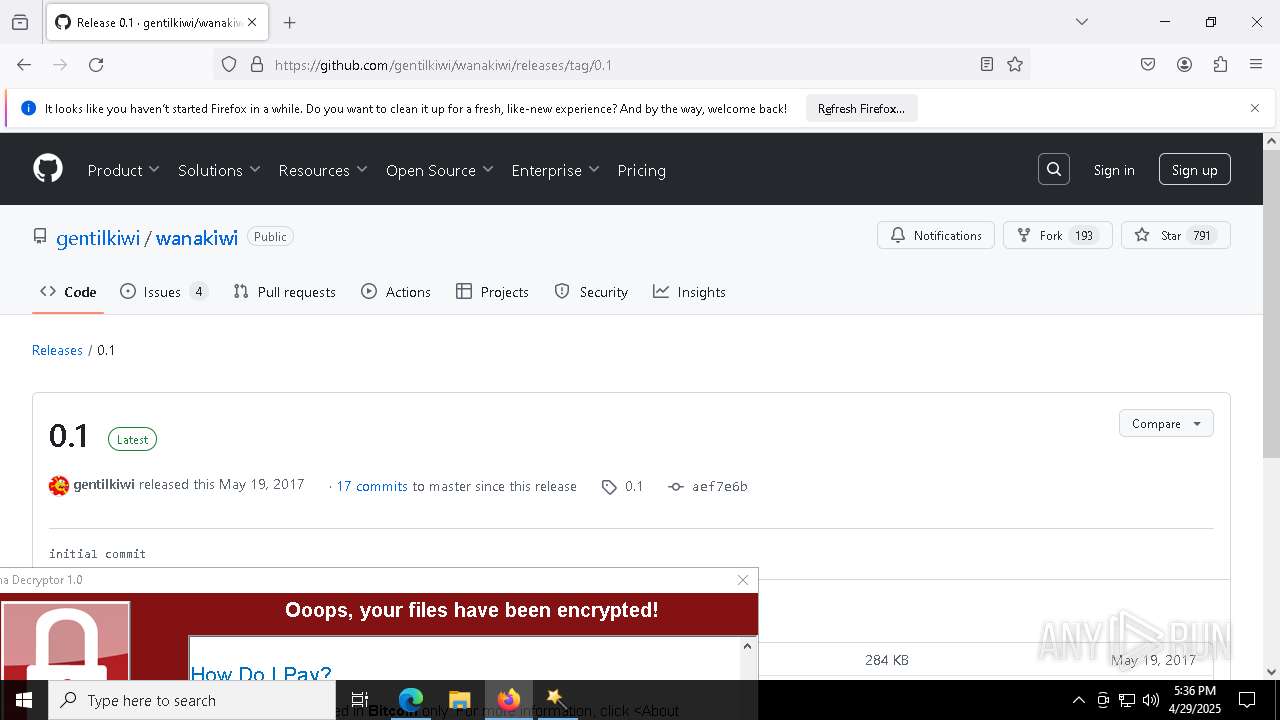Open the Actions tab

tap(396, 292)
